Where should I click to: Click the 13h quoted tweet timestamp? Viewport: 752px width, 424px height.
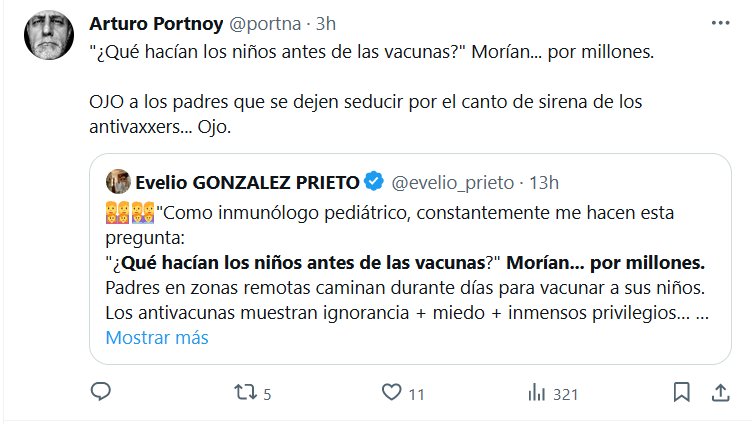[x=545, y=181]
